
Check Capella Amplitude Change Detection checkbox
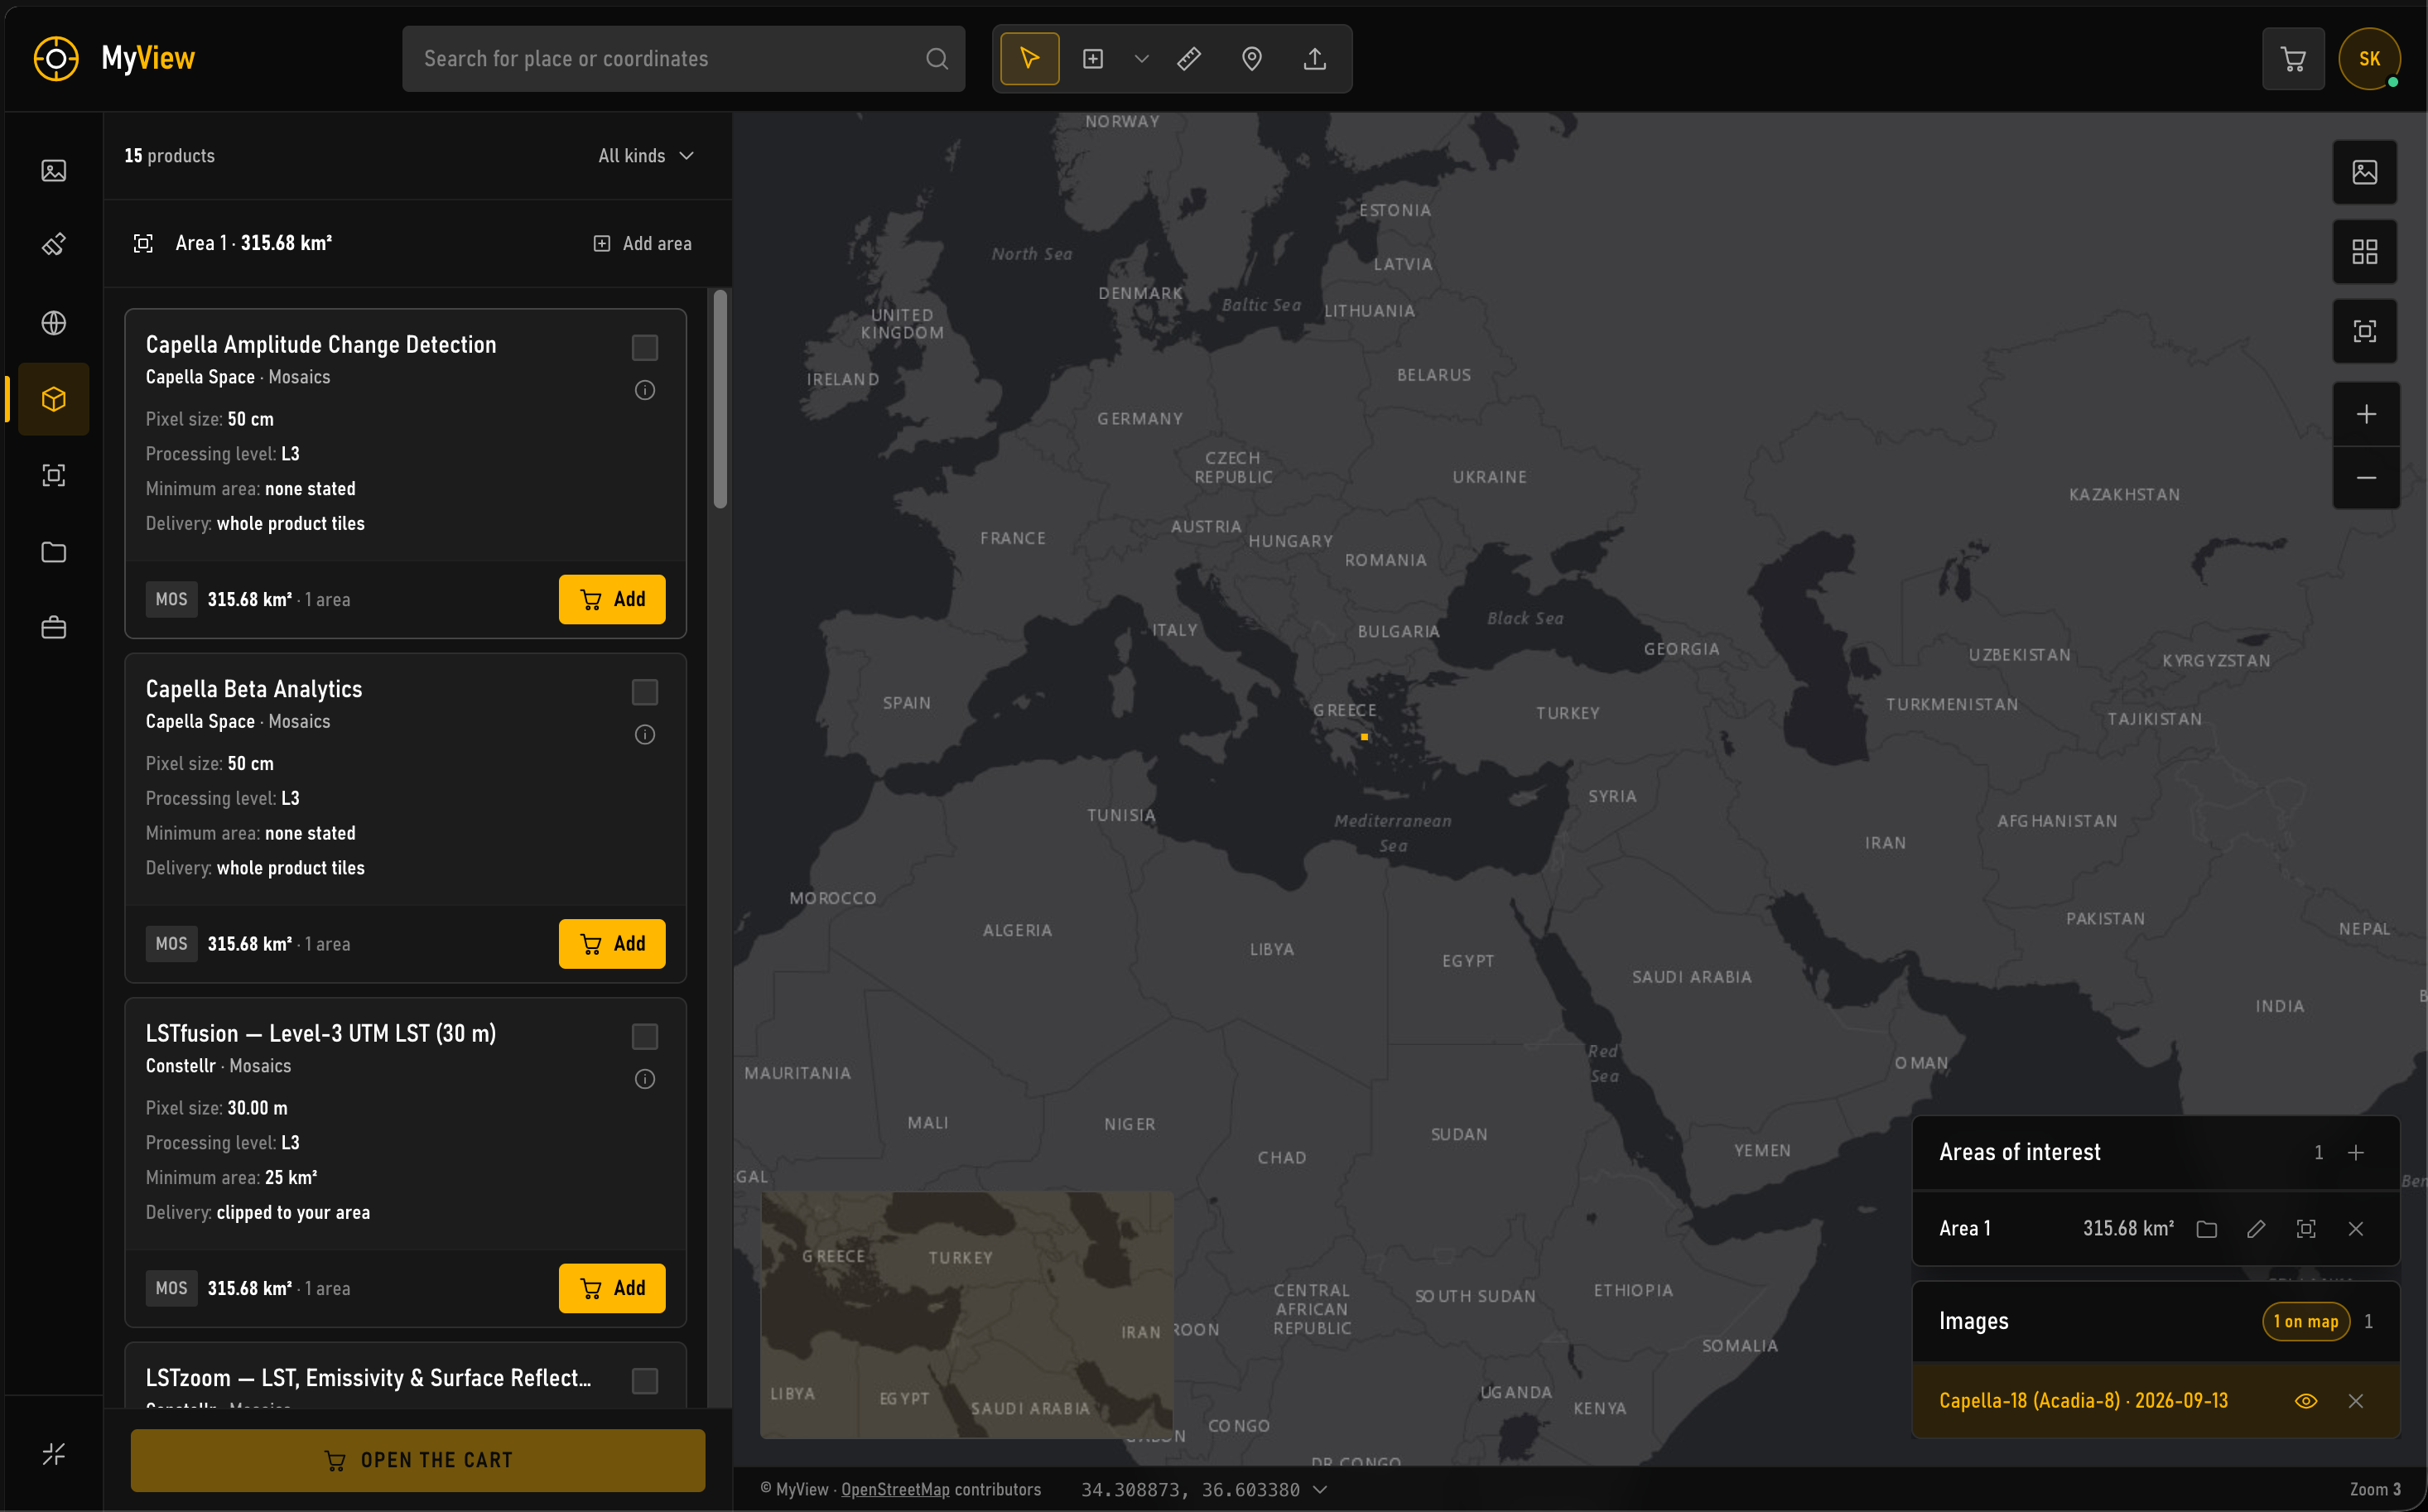click(x=645, y=348)
